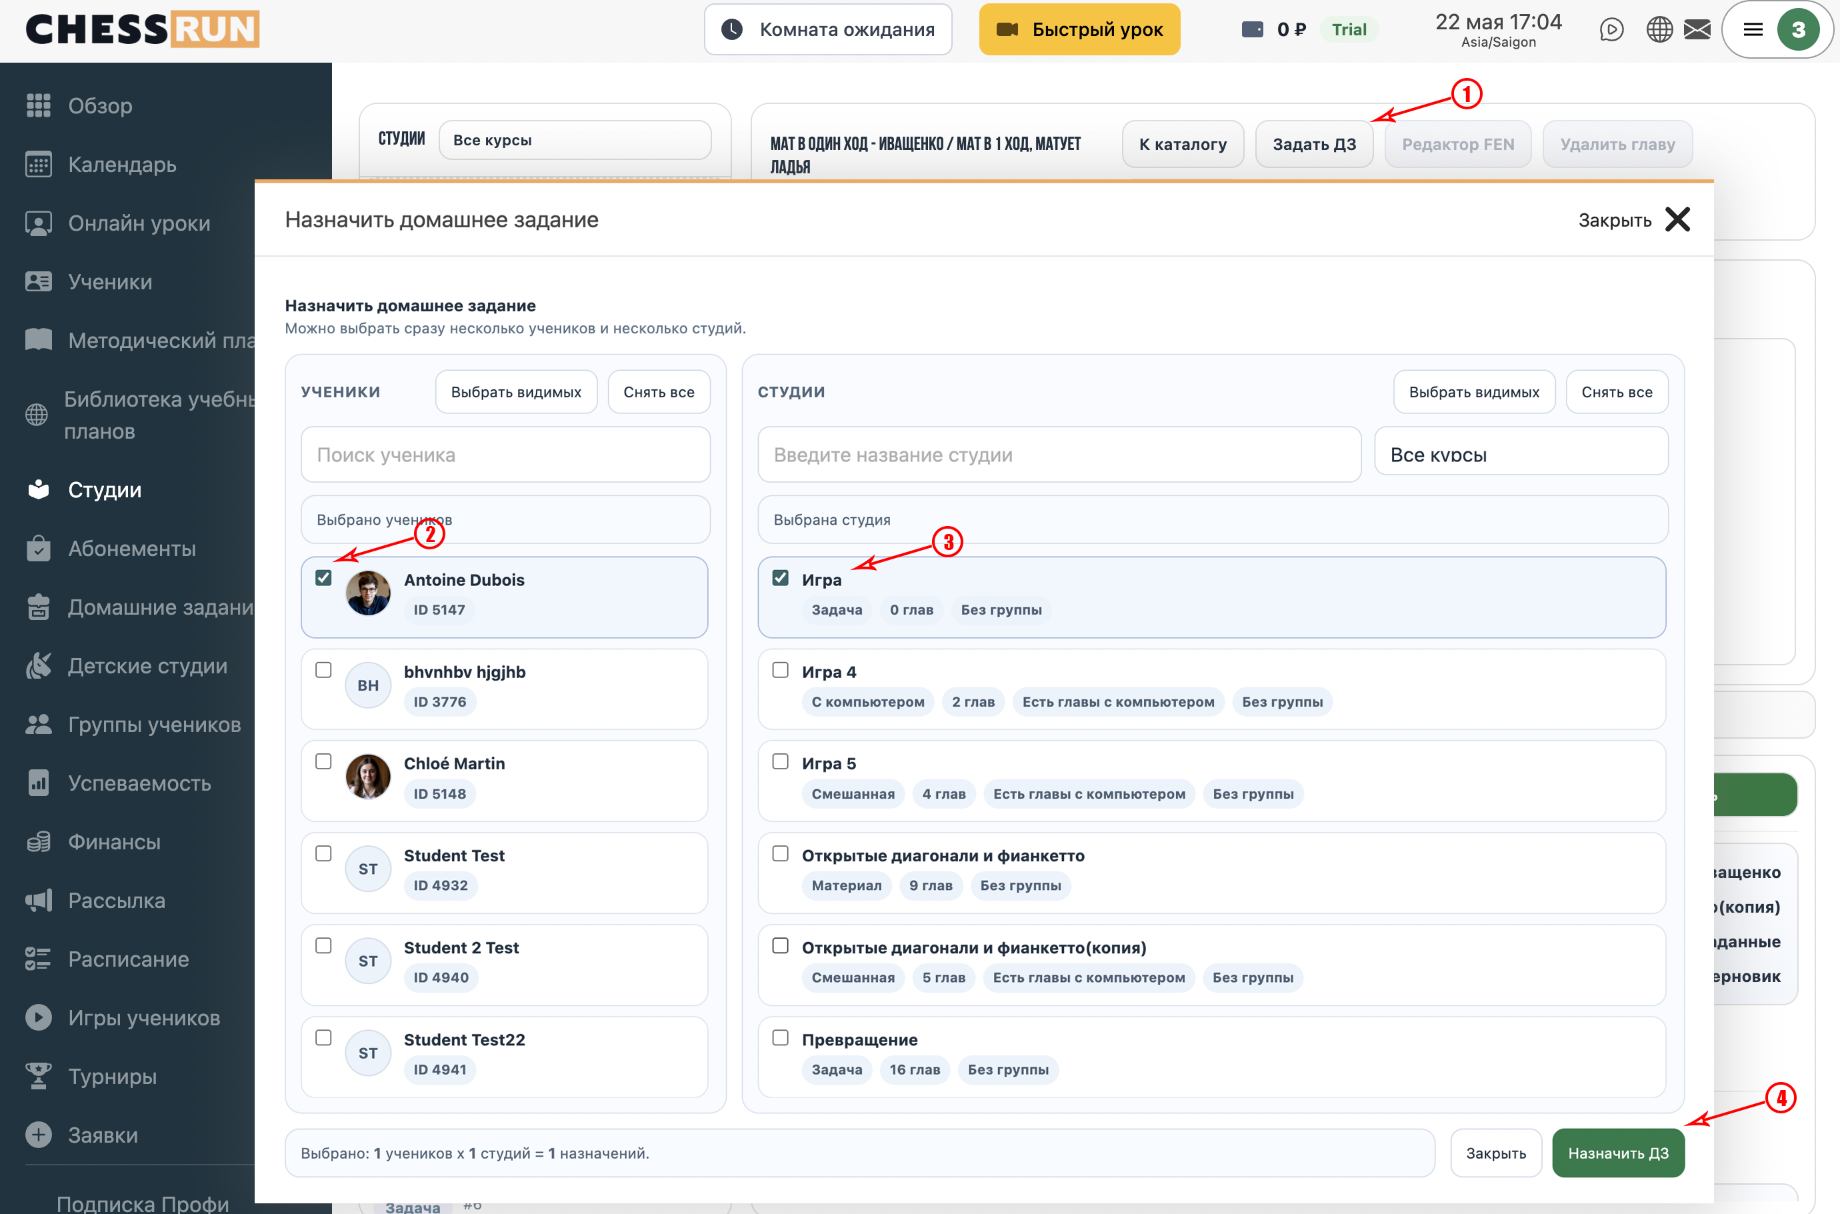Close the homework dialog with X
Viewport: 1840px width, 1214px height.
coord(1677,220)
